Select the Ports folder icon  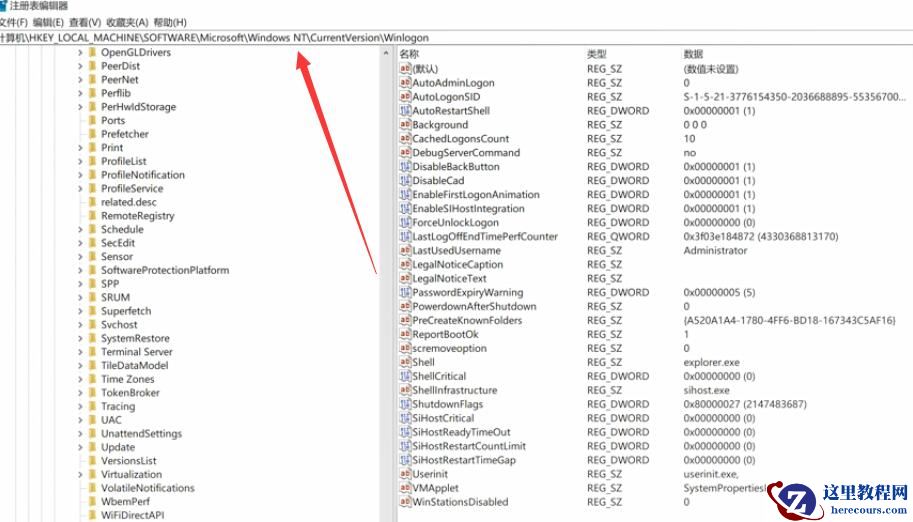pyautogui.click(x=92, y=120)
